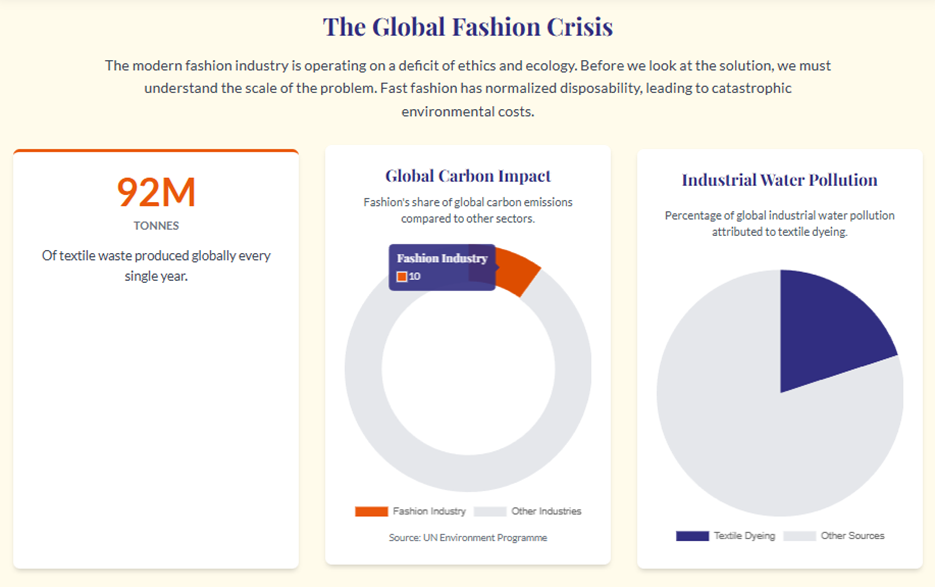Click the 92M tonnes statistic
This screenshot has width=935, height=587.
[x=156, y=191]
